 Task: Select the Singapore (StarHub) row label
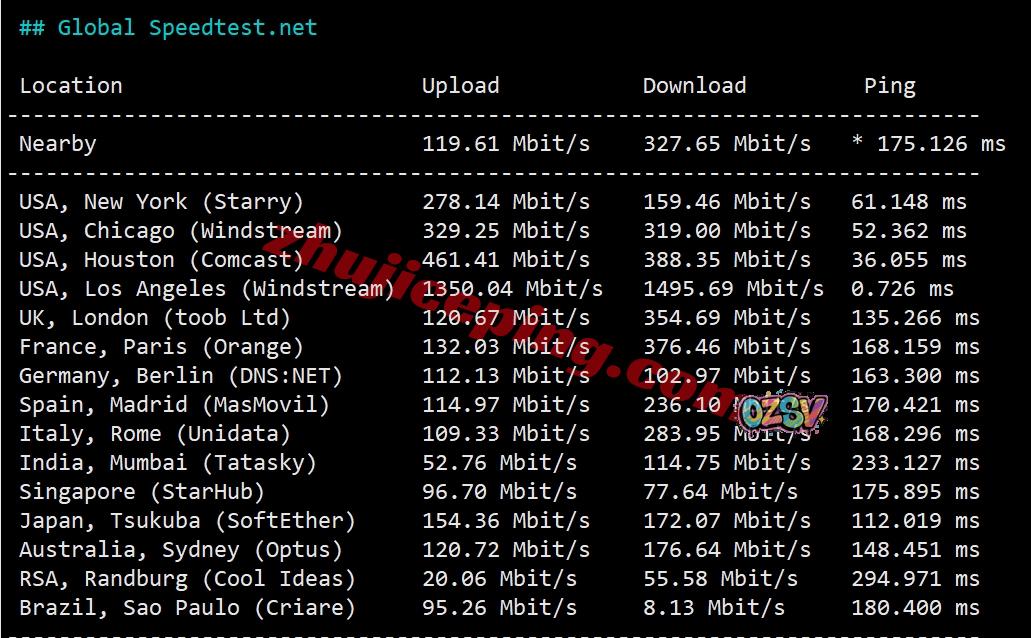pos(142,492)
